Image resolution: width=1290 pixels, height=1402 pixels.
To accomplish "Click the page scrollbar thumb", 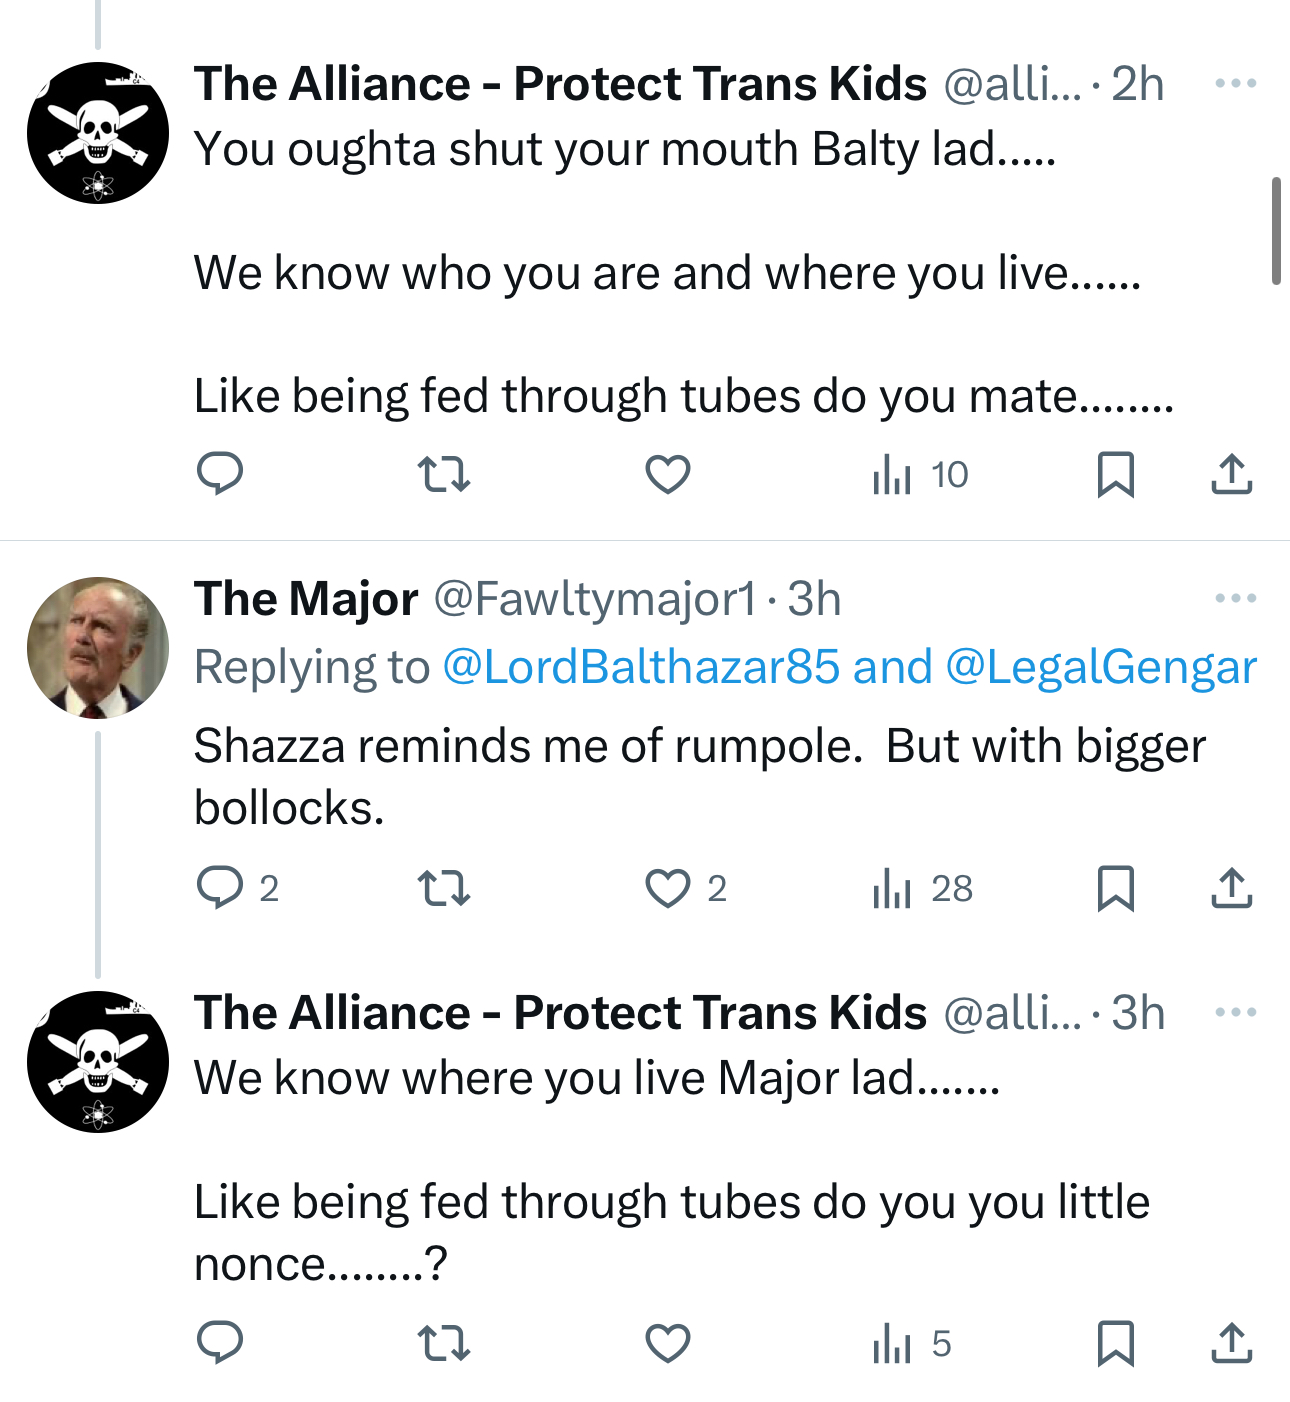I will tap(1276, 231).
